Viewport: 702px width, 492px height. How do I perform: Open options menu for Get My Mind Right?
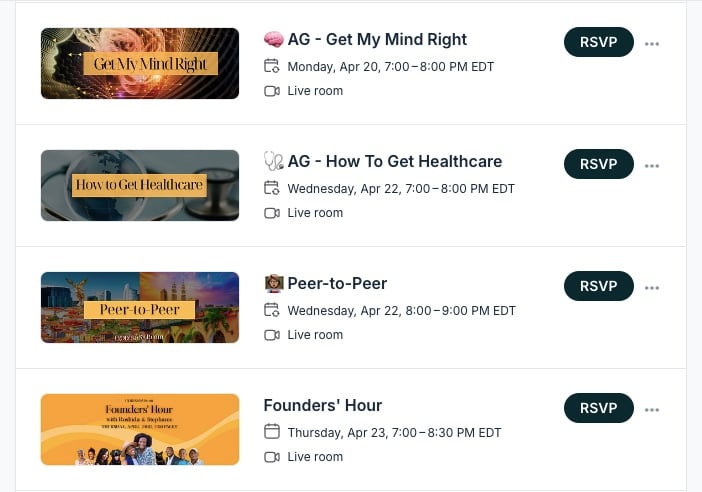coord(652,44)
